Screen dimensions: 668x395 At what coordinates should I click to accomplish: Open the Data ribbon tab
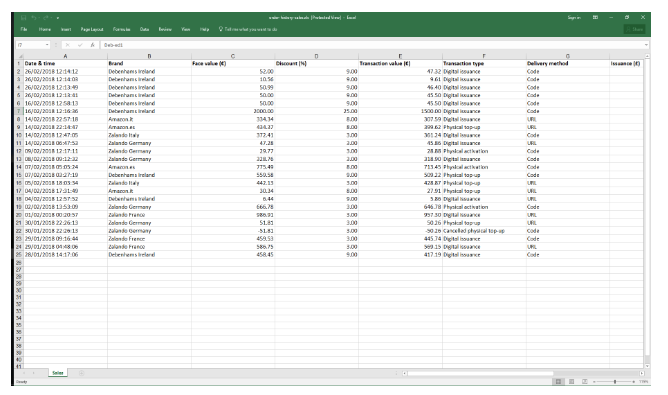tap(144, 29)
